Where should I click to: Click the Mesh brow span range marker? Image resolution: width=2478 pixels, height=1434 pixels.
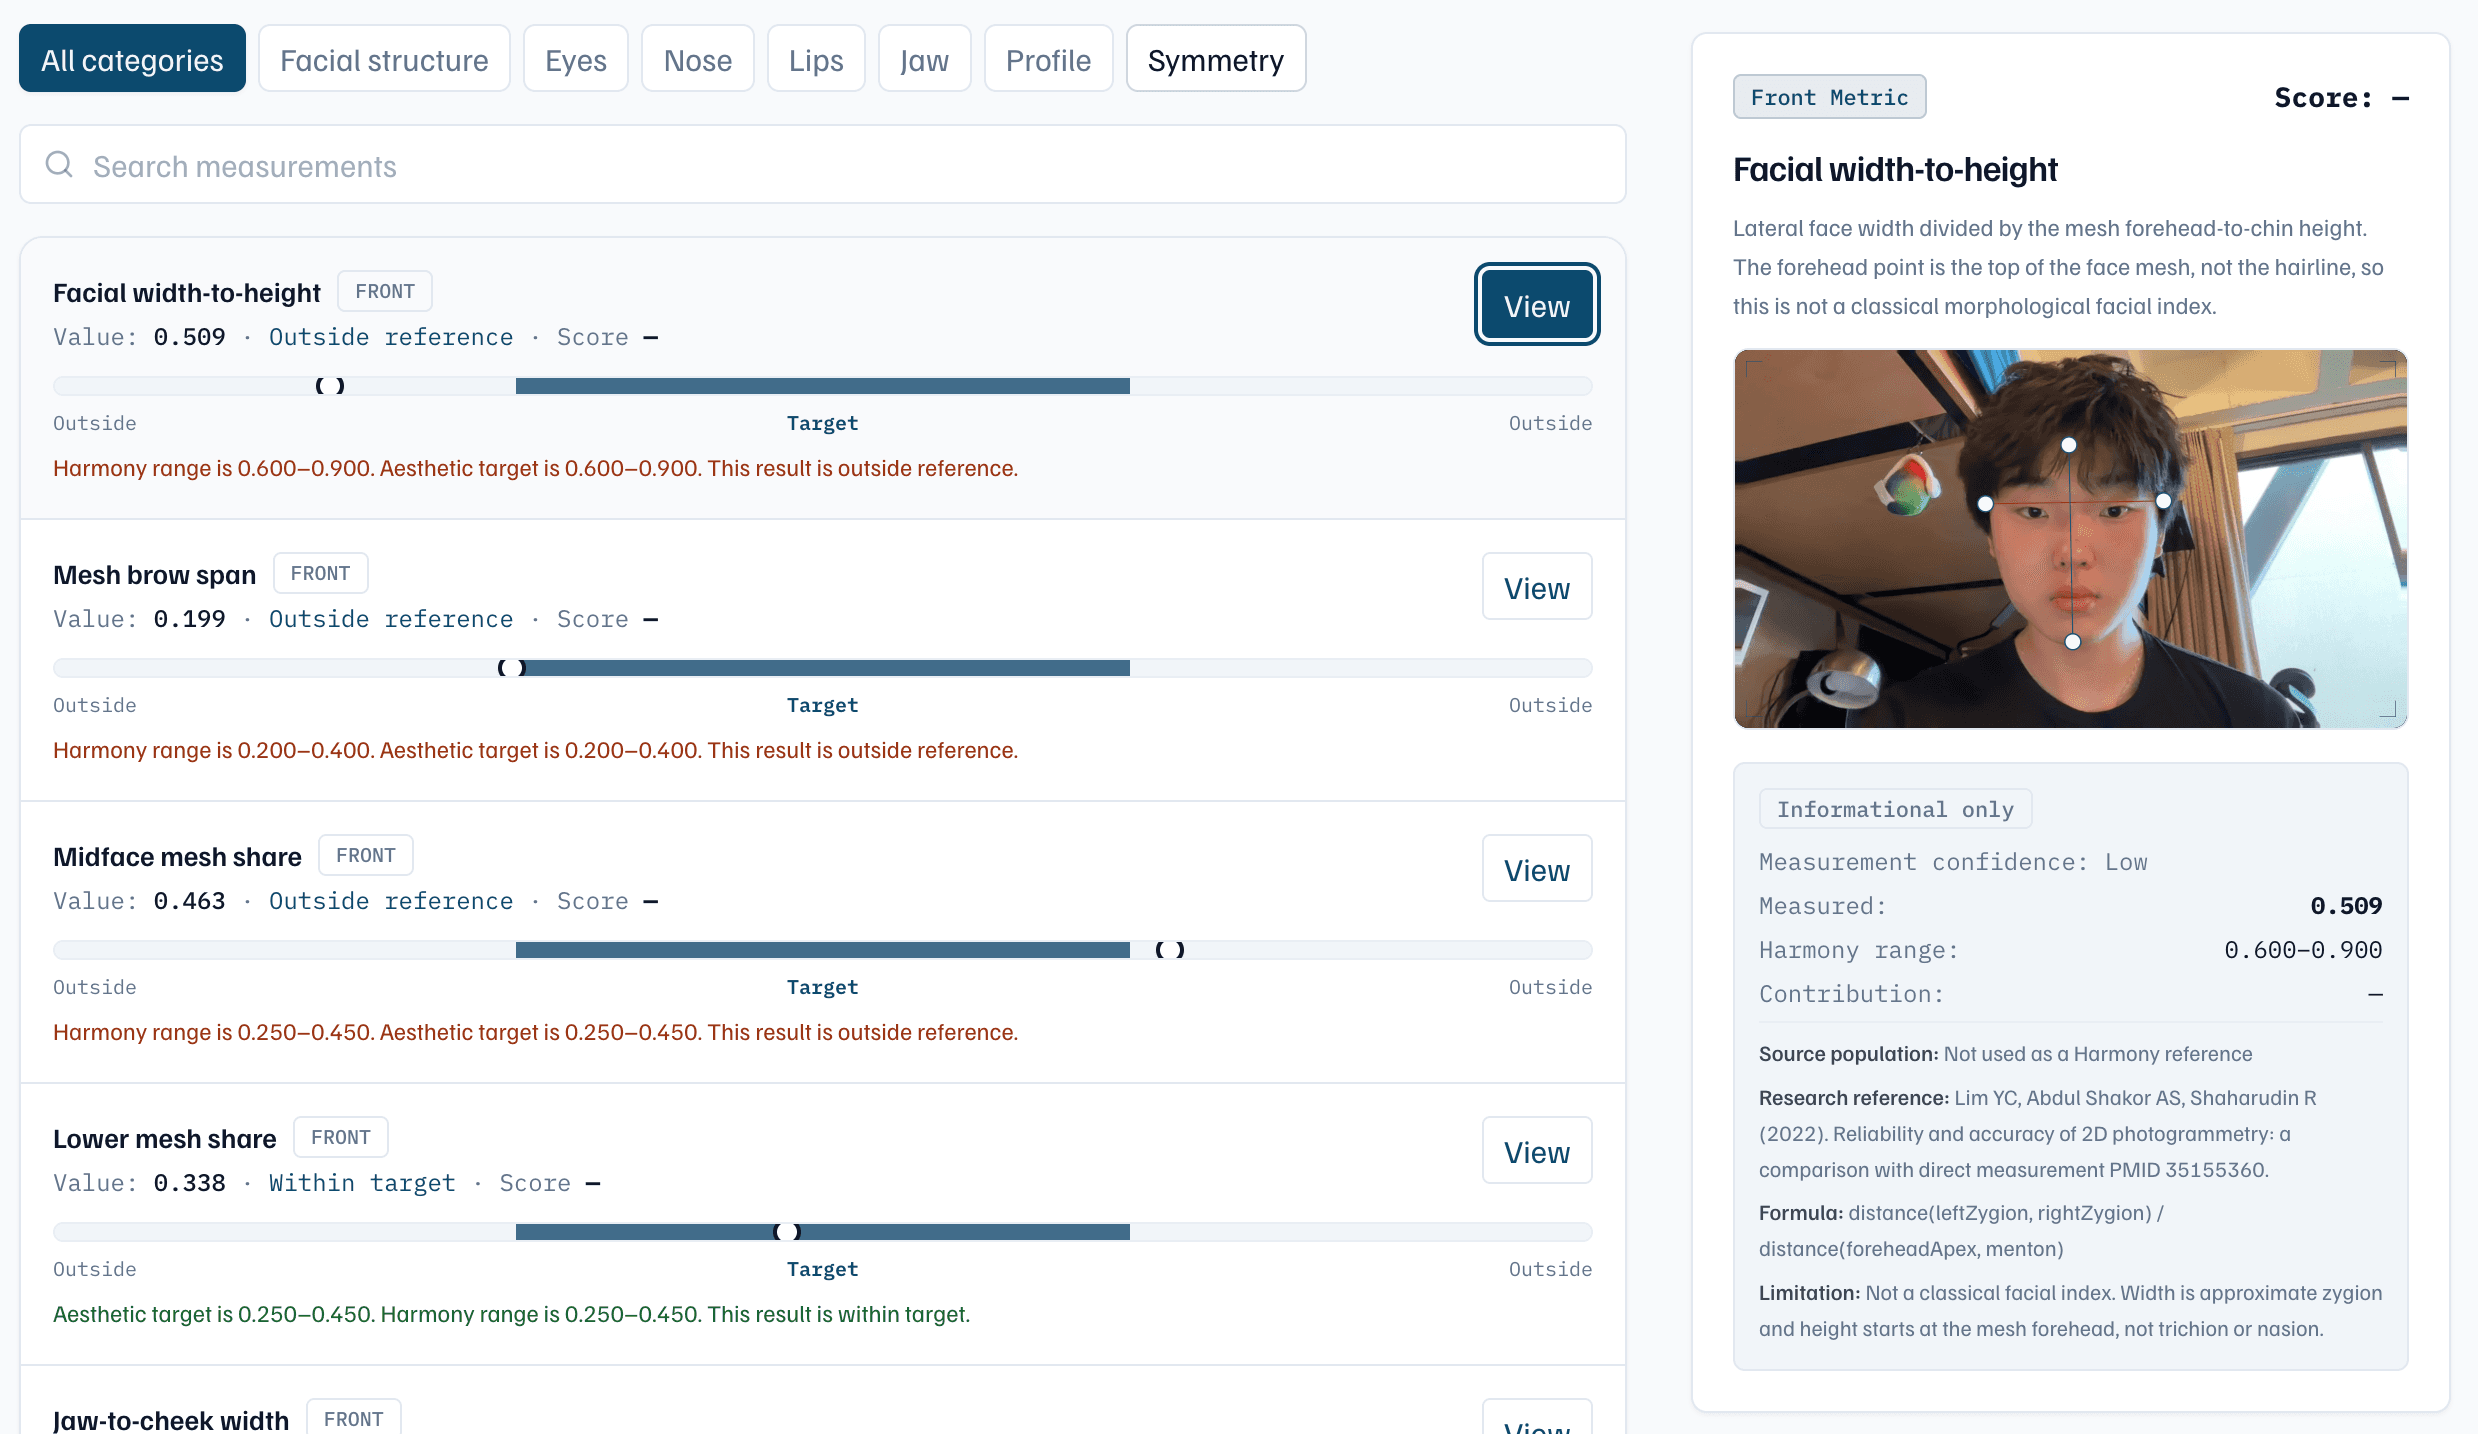(512, 668)
